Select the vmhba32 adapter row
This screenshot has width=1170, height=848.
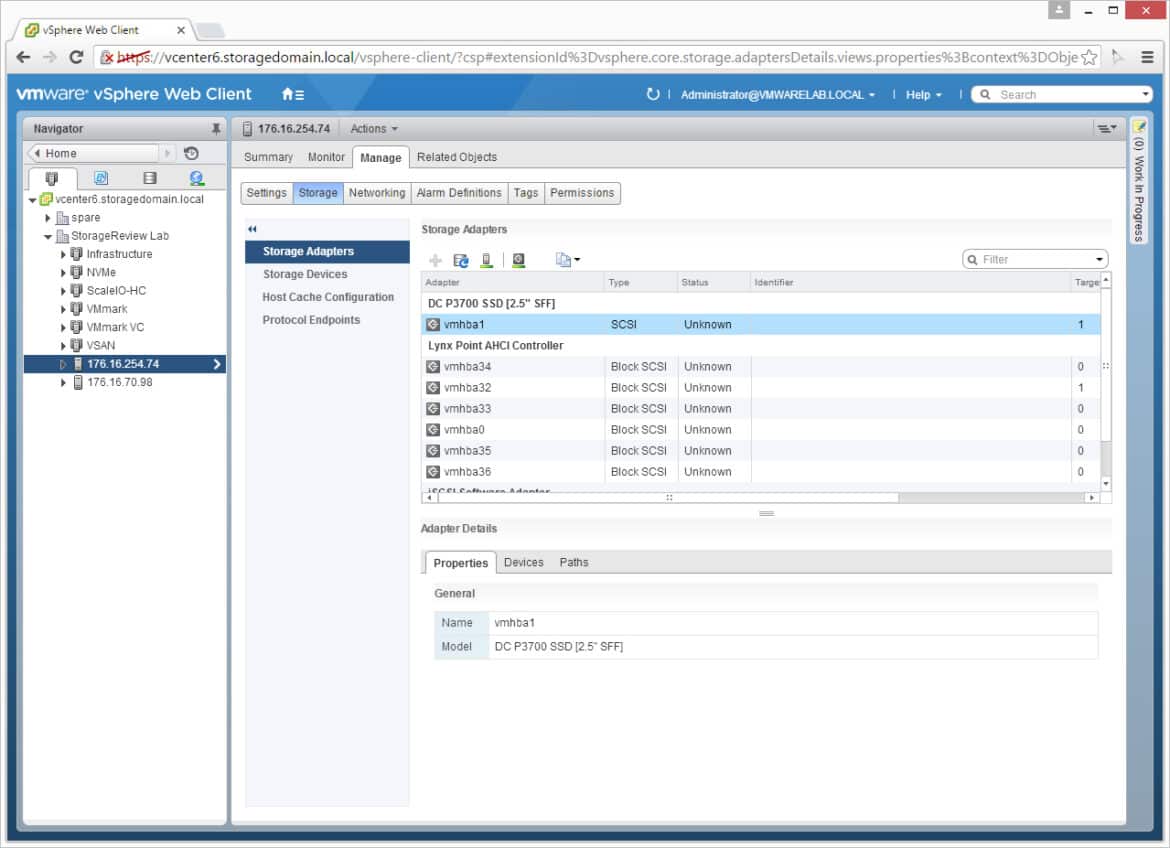point(760,388)
